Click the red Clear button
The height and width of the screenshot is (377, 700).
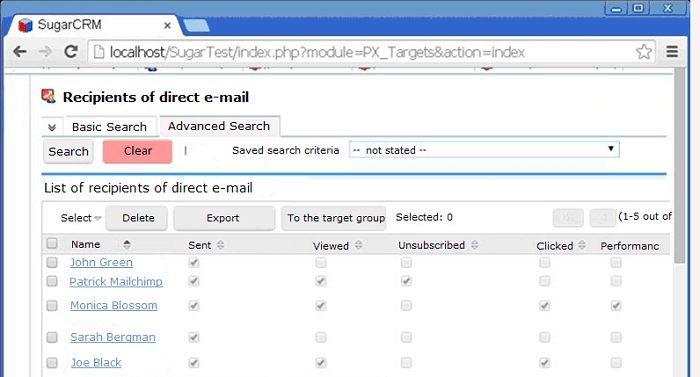tap(138, 151)
